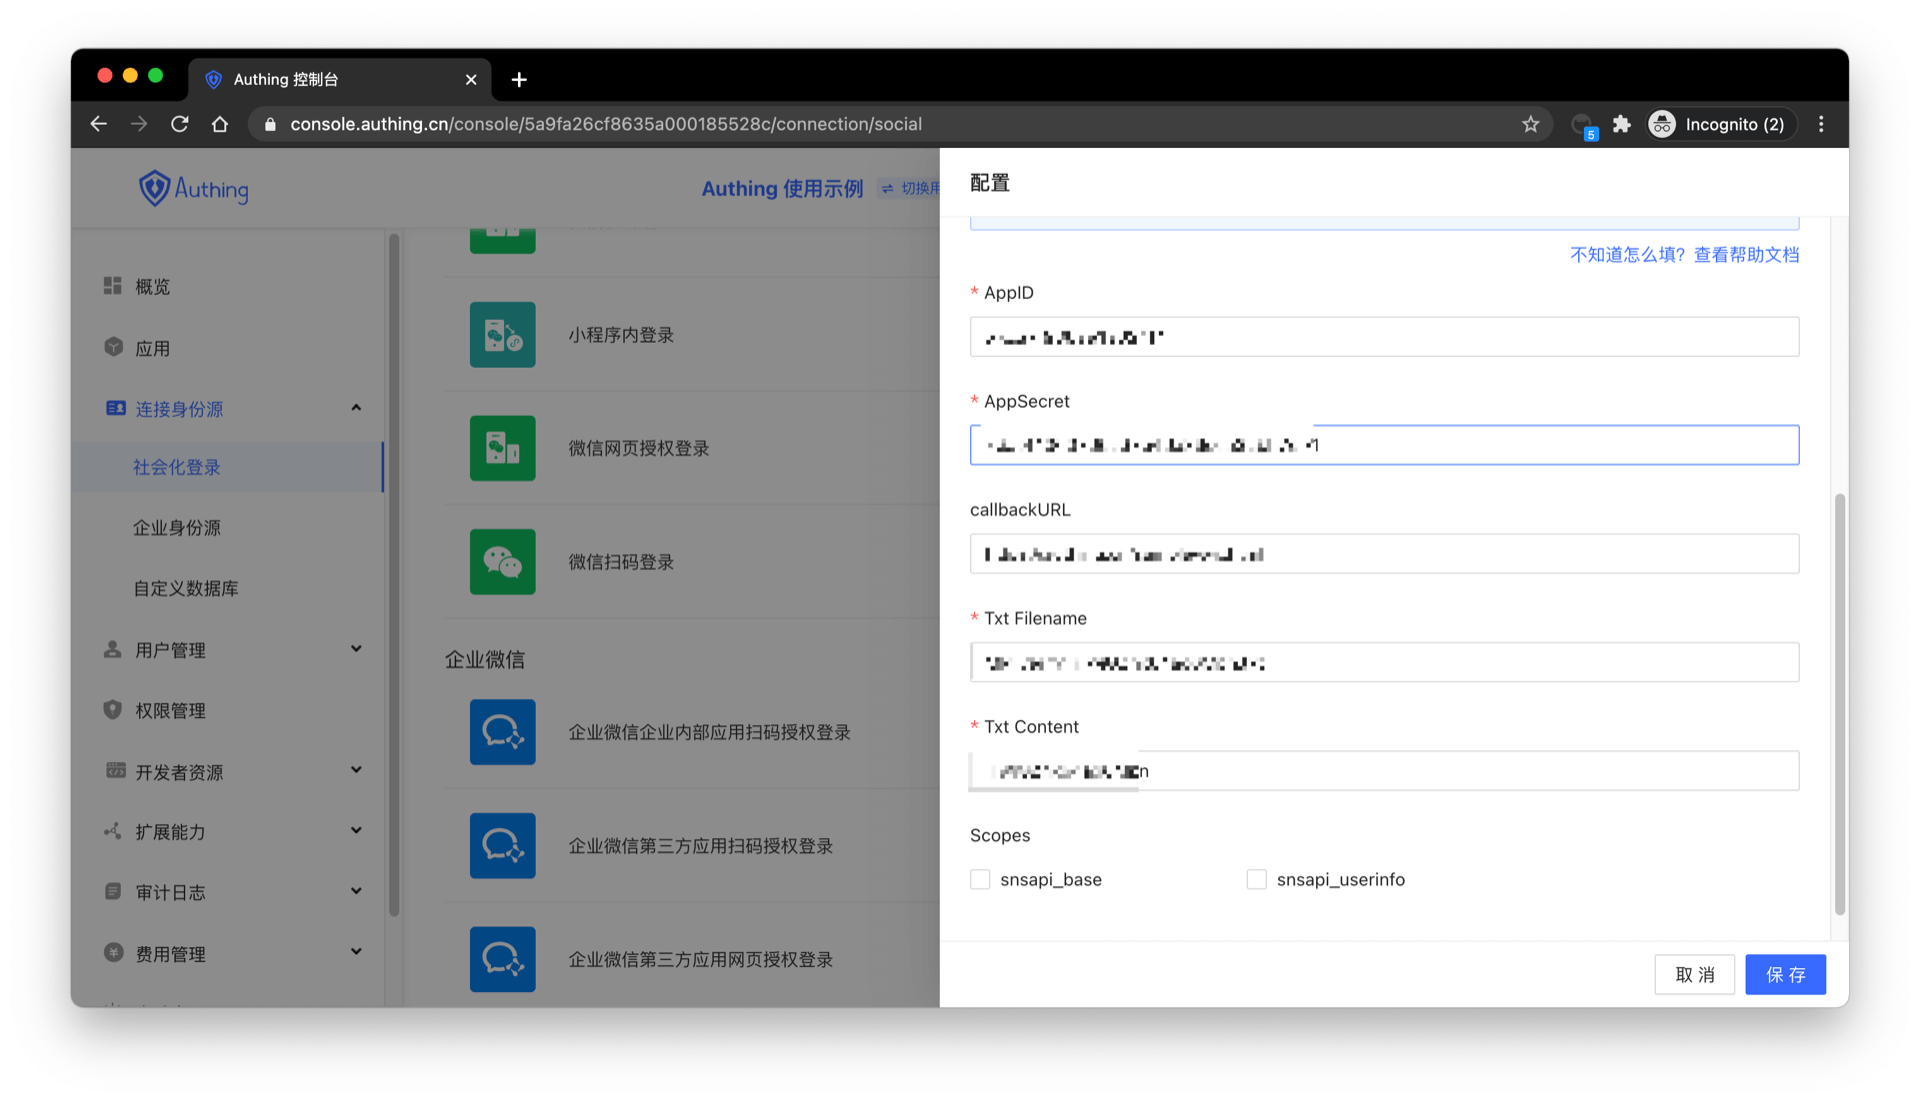
Task: Click the WeChat QR login icon
Action: (502, 562)
